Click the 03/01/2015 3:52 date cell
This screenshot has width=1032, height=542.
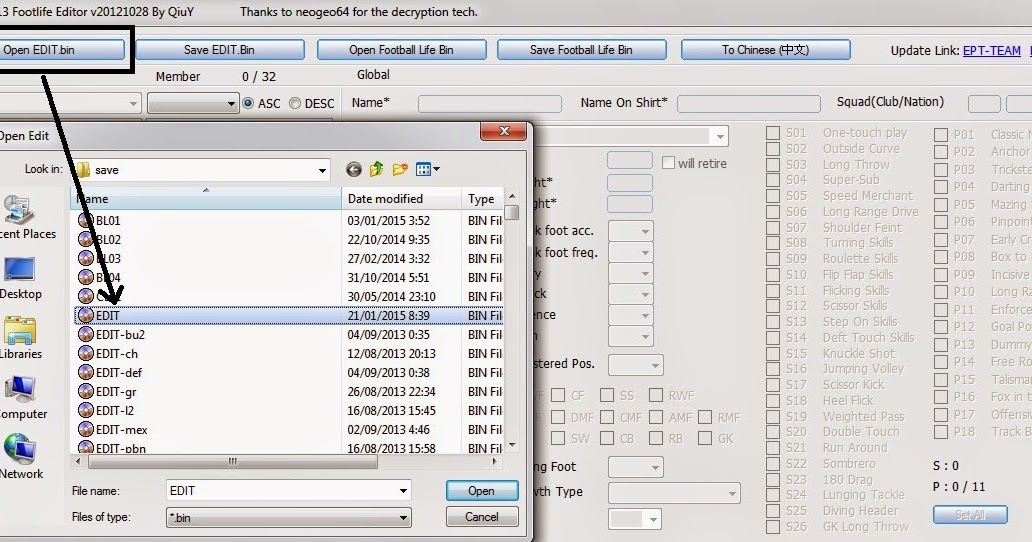(x=389, y=220)
